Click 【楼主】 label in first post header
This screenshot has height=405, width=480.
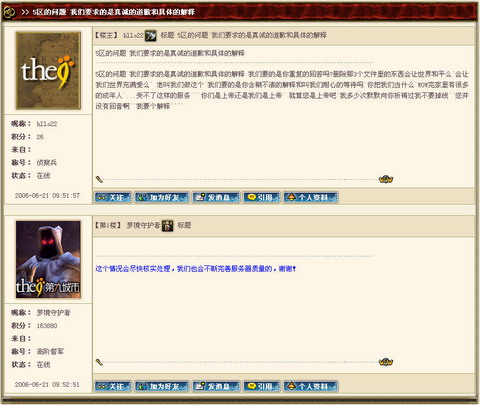(x=107, y=35)
